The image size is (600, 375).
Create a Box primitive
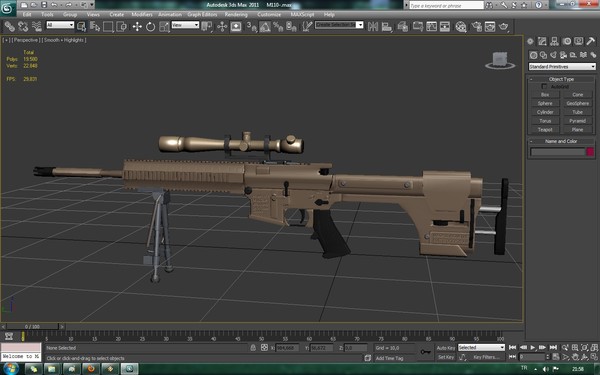[x=545, y=95]
